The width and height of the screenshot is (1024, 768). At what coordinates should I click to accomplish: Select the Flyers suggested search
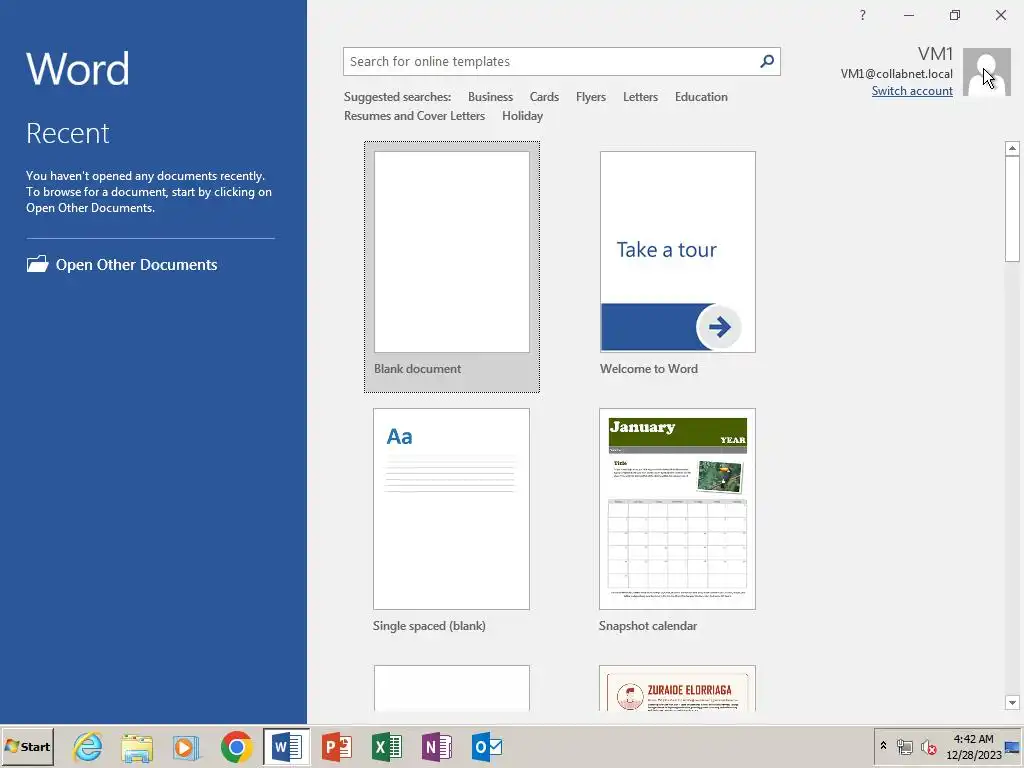click(x=590, y=97)
